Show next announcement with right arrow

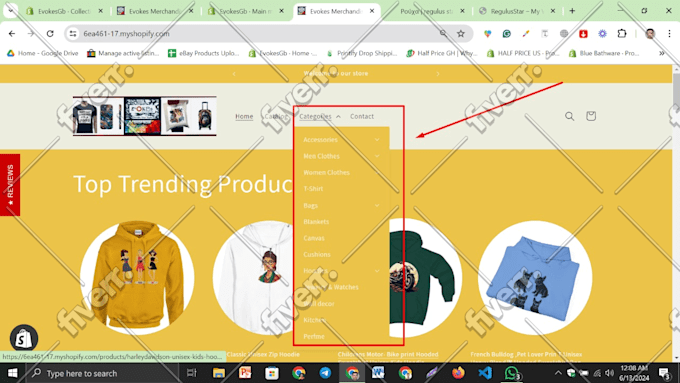point(438,74)
